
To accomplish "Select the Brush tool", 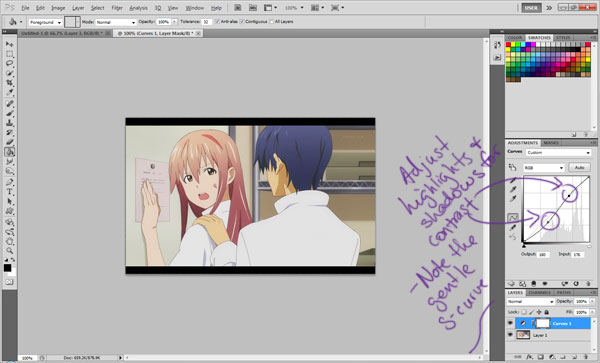I will (x=10, y=114).
